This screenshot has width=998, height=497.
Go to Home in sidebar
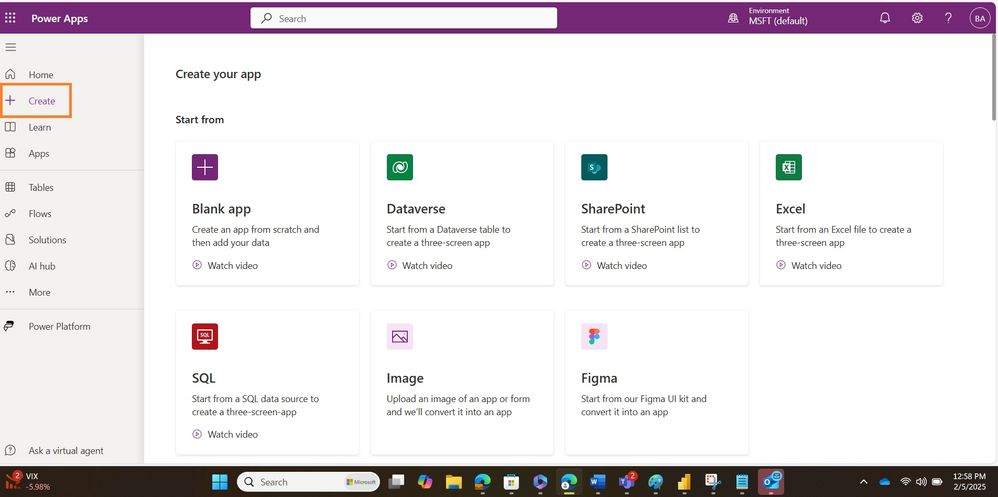click(40, 74)
